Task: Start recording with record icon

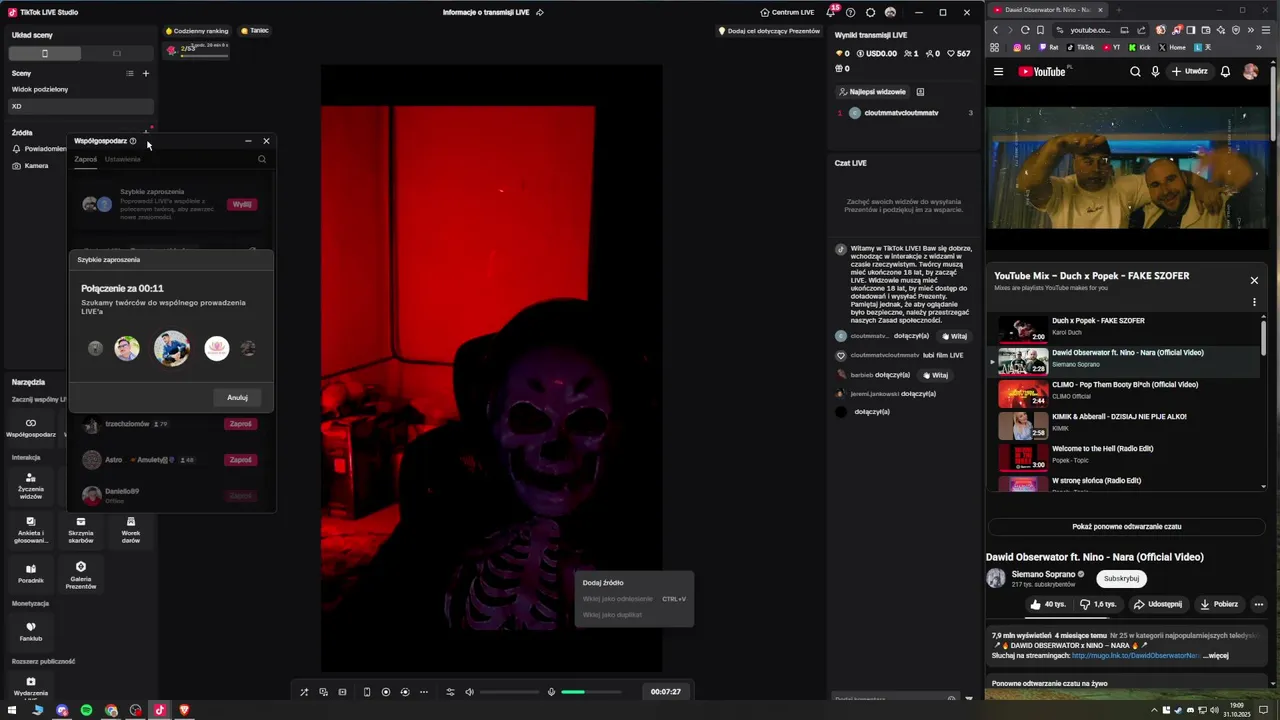Action: 385,692
